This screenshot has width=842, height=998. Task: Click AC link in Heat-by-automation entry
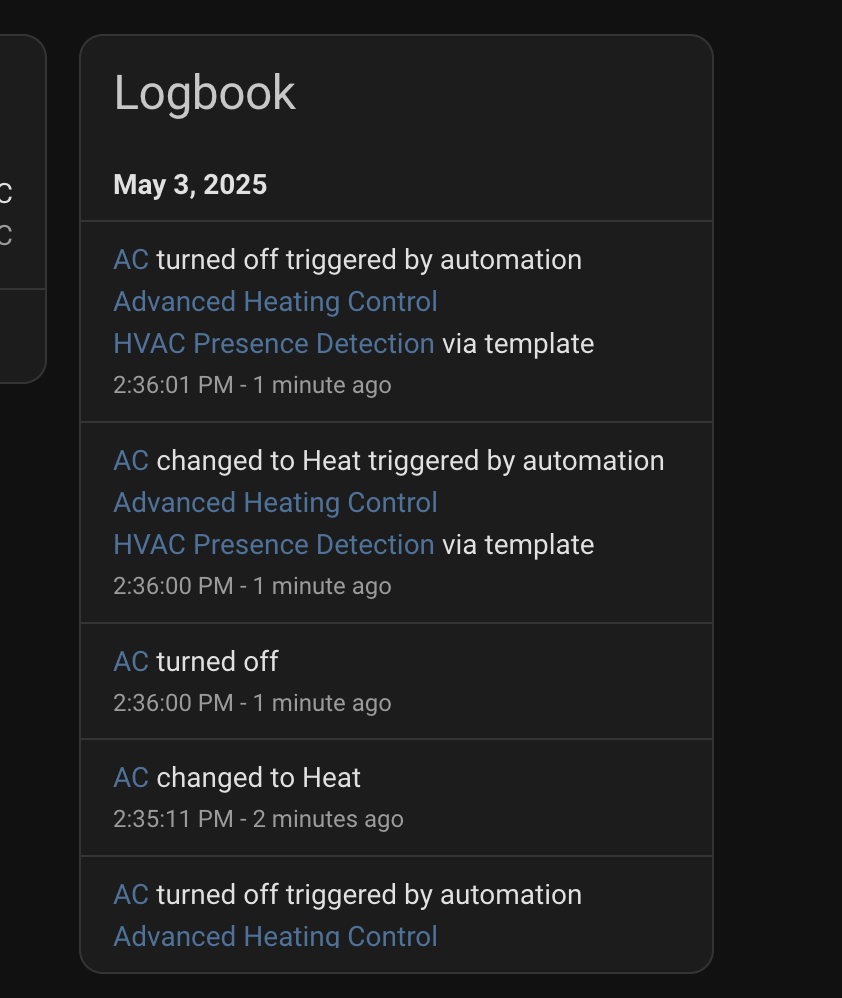(131, 461)
